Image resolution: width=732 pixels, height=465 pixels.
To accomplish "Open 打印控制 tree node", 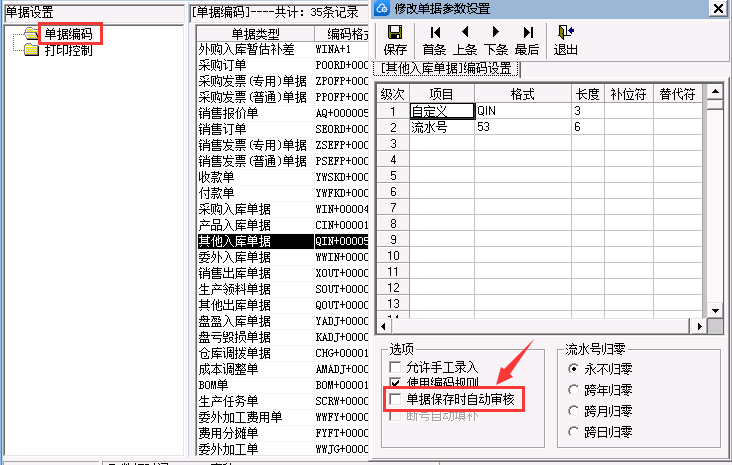I will click(69, 50).
